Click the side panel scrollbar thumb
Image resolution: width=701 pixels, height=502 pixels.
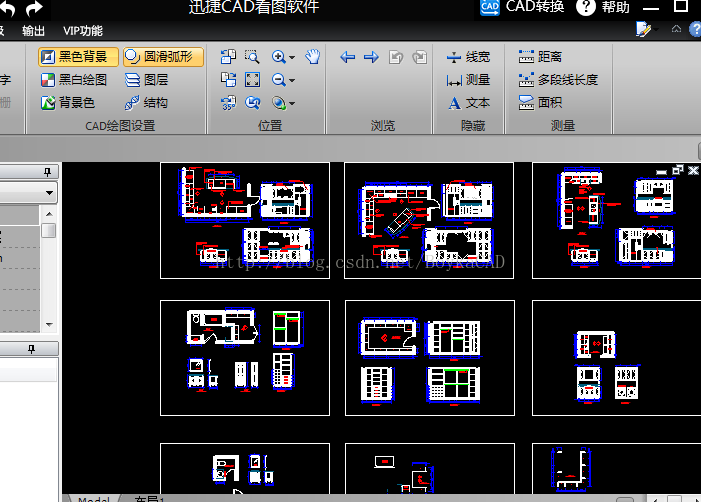49,231
